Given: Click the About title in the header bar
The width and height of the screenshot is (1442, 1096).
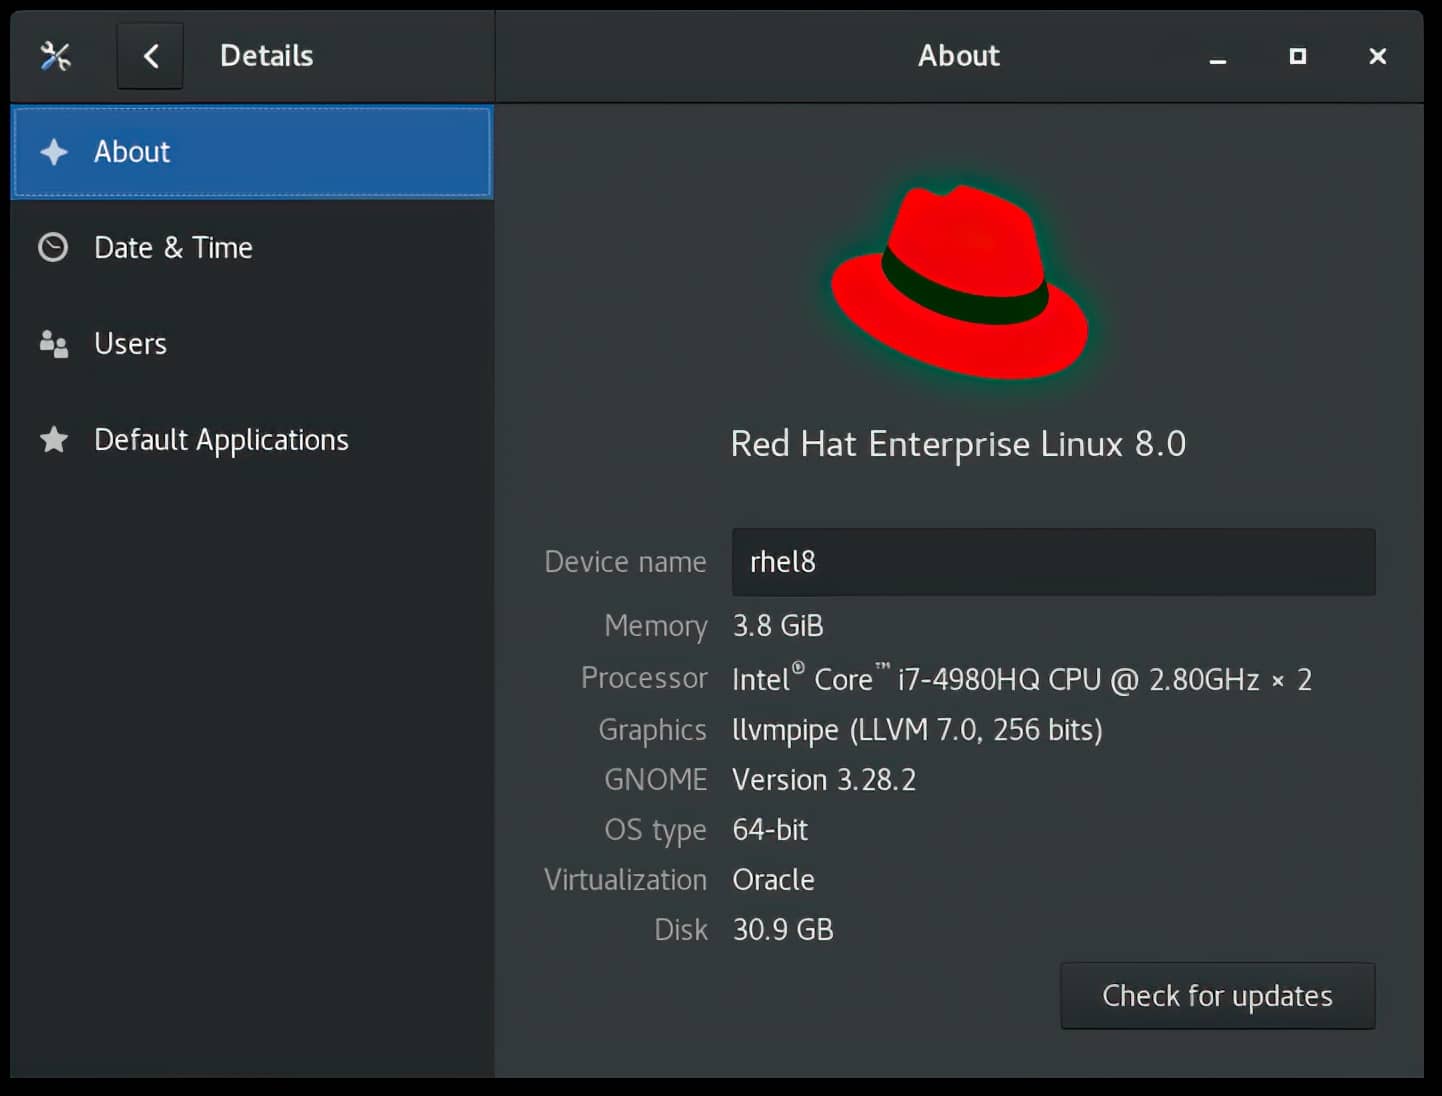Looking at the screenshot, I should tap(958, 56).
